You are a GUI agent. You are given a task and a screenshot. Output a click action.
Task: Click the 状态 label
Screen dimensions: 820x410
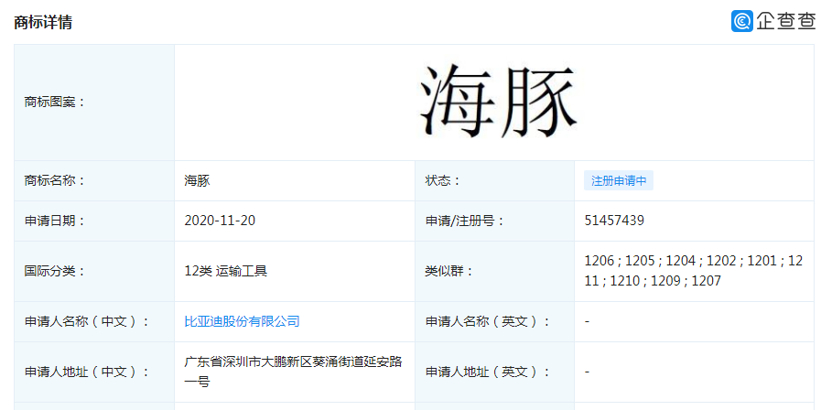(443, 181)
